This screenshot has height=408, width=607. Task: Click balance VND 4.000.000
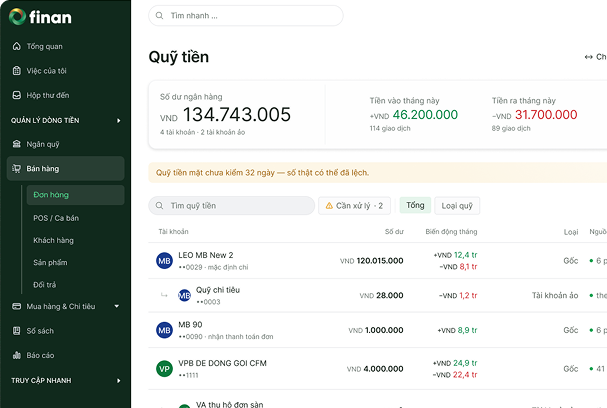point(375,369)
